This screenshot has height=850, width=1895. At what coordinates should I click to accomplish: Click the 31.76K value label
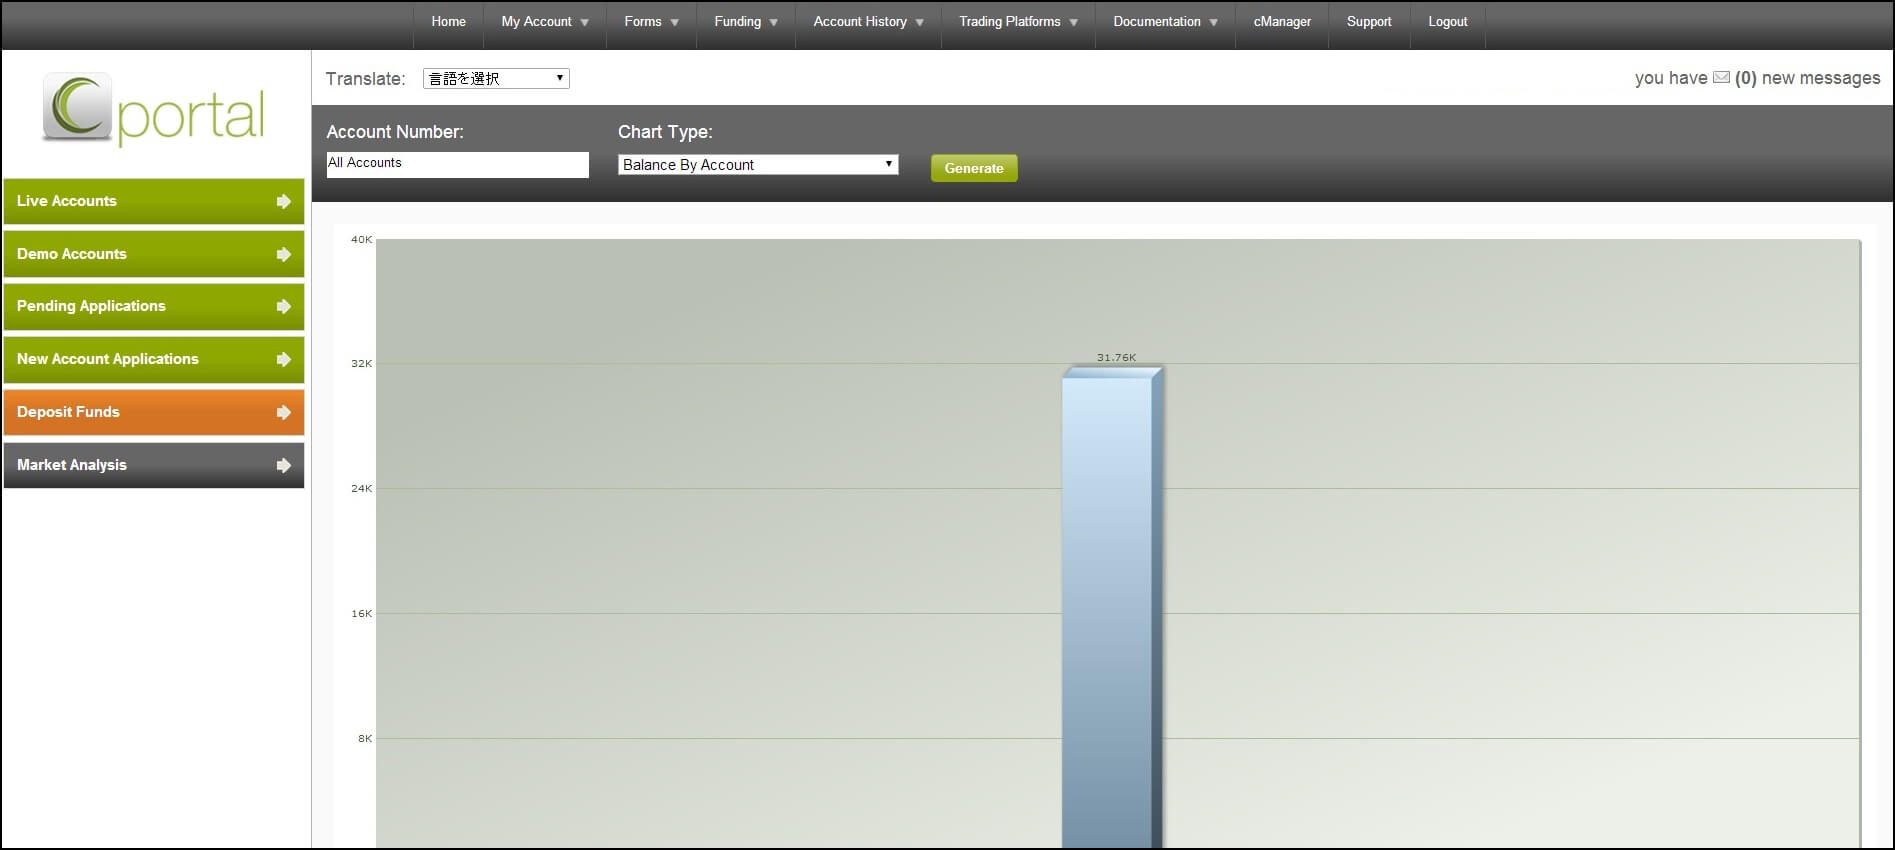point(1116,357)
